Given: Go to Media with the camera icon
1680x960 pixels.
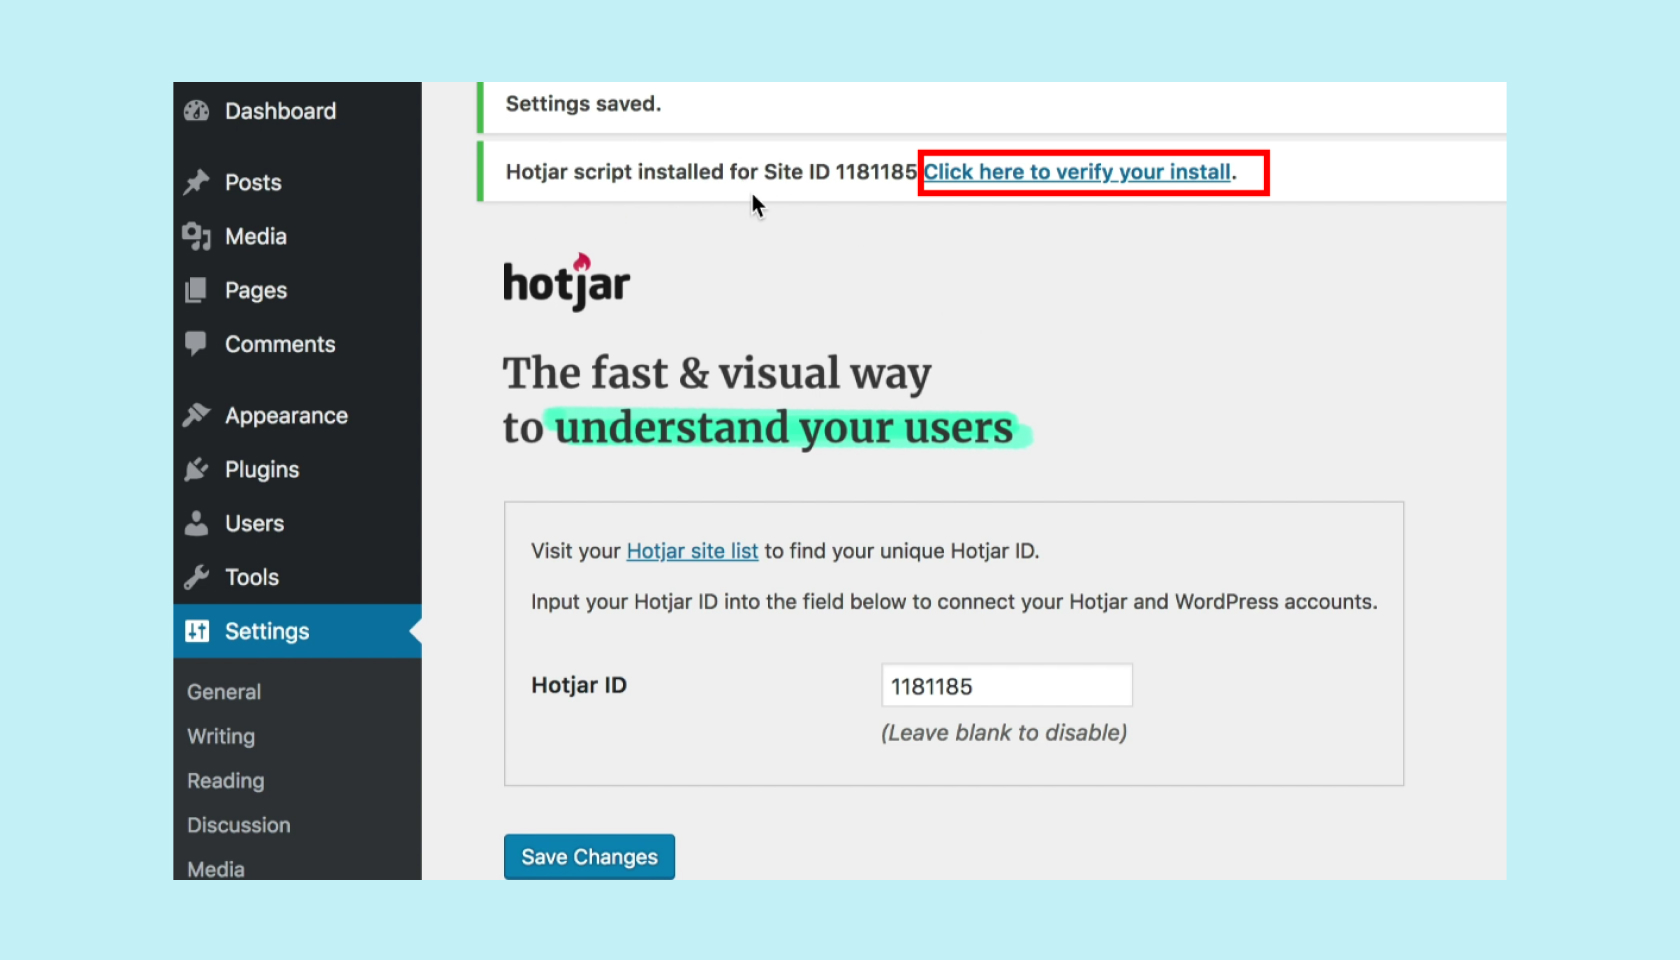Looking at the screenshot, I should pyautogui.click(x=297, y=236).
